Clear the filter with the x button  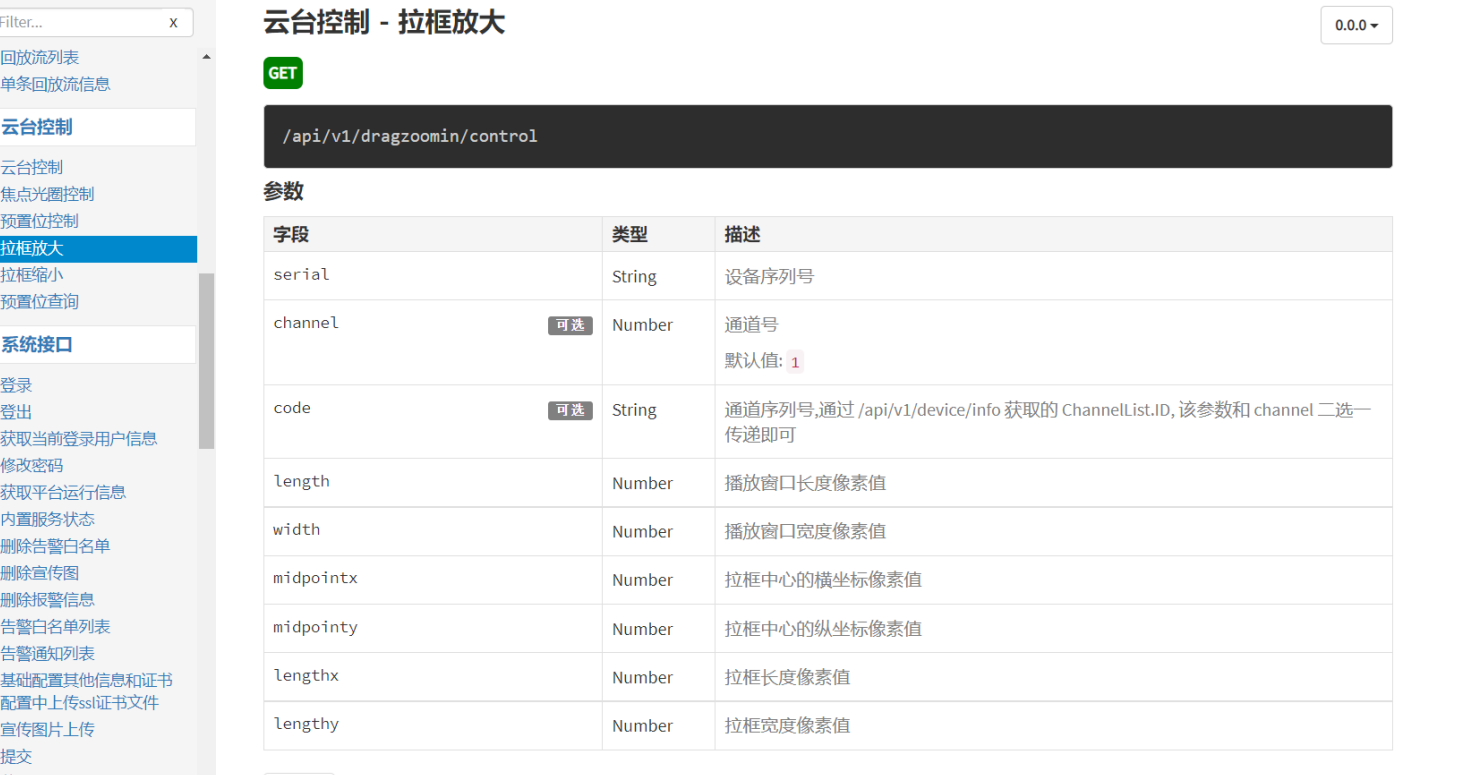coord(173,22)
